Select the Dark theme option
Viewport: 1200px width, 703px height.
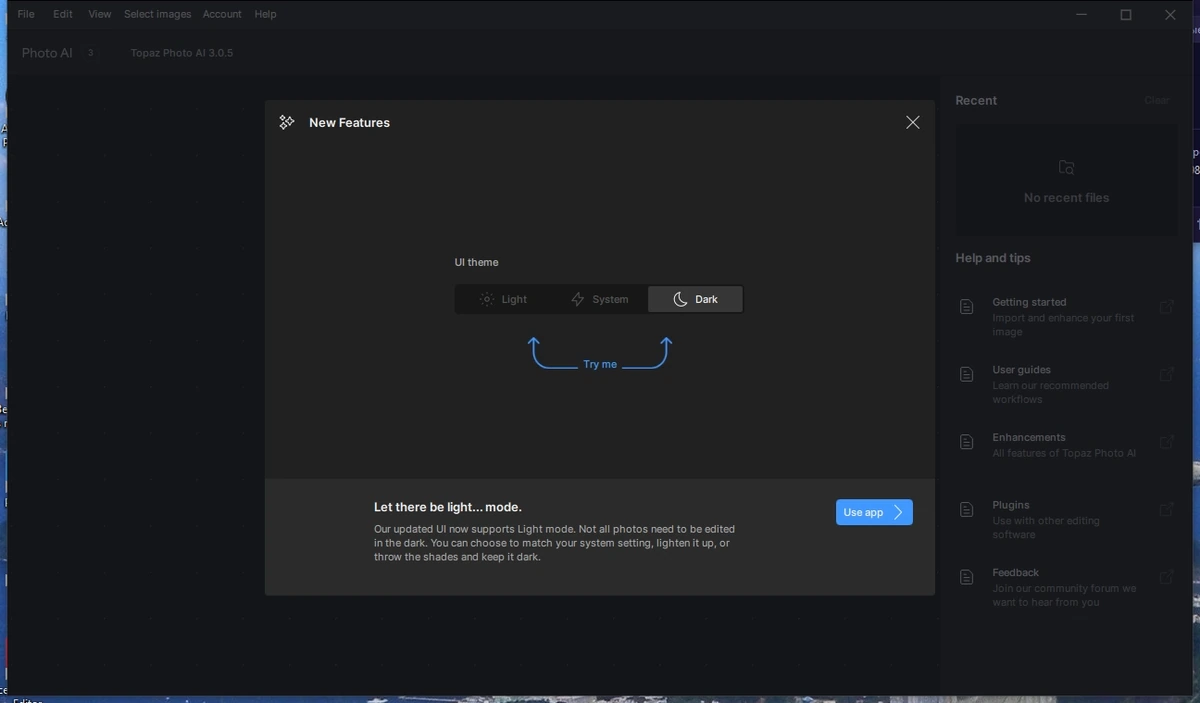(695, 299)
